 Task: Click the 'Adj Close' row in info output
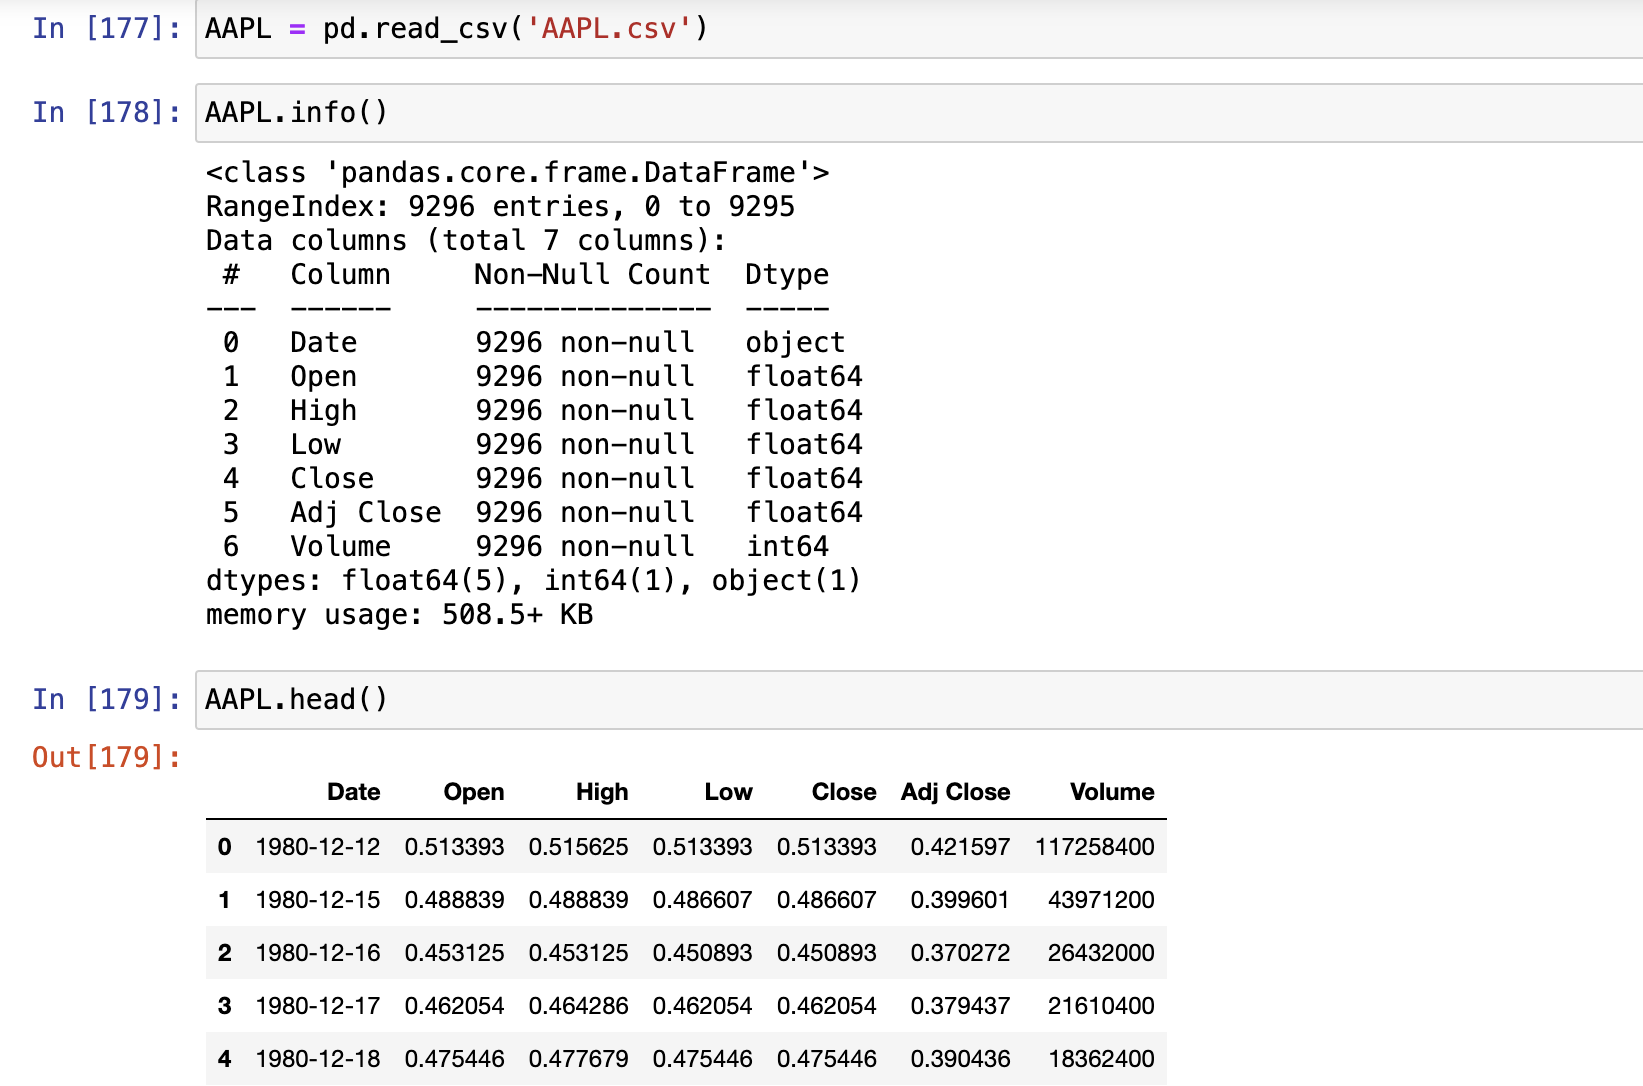click(x=542, y=513)
